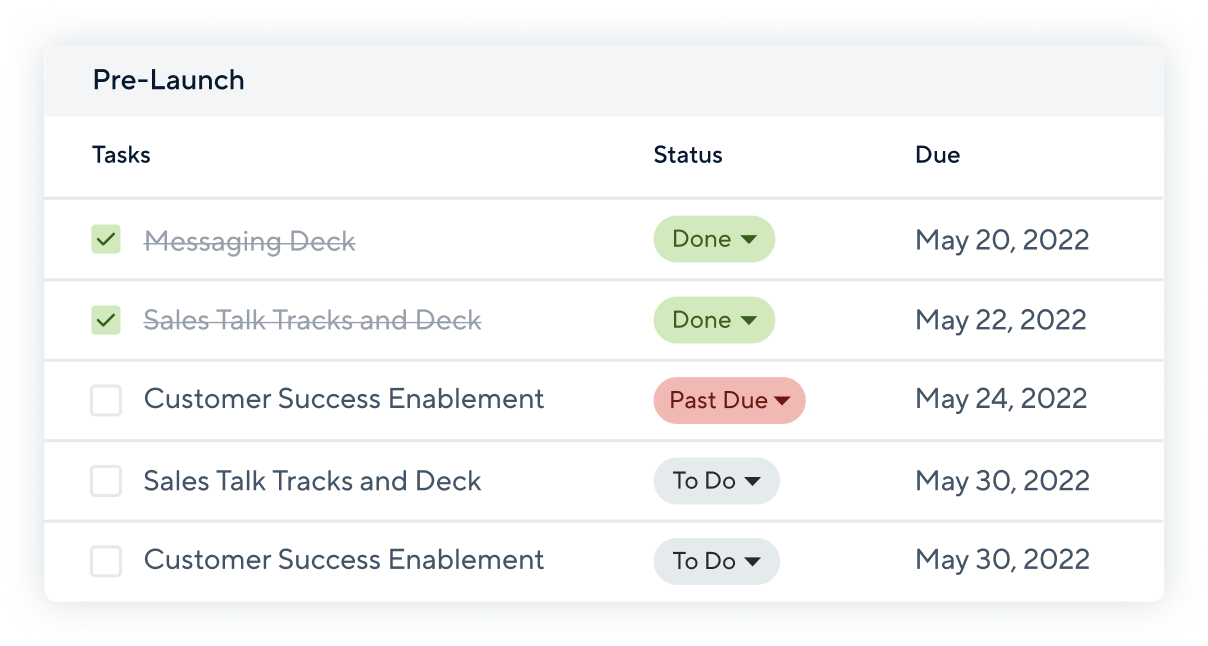The width and height of the screenshot is (1208, 646).
Task: Open the Done dropdown for May 22 task
Action: point(714,320)
